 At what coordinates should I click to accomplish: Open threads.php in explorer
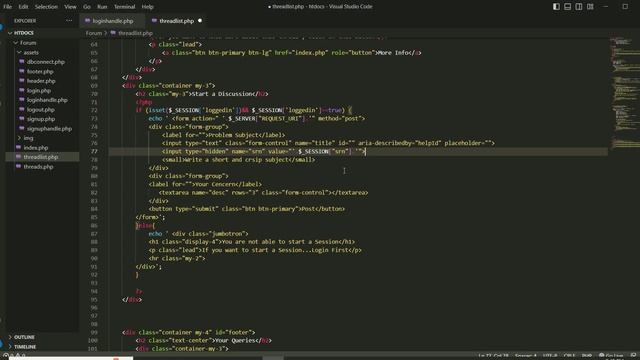pyautogui.click(x=38, y=167)
